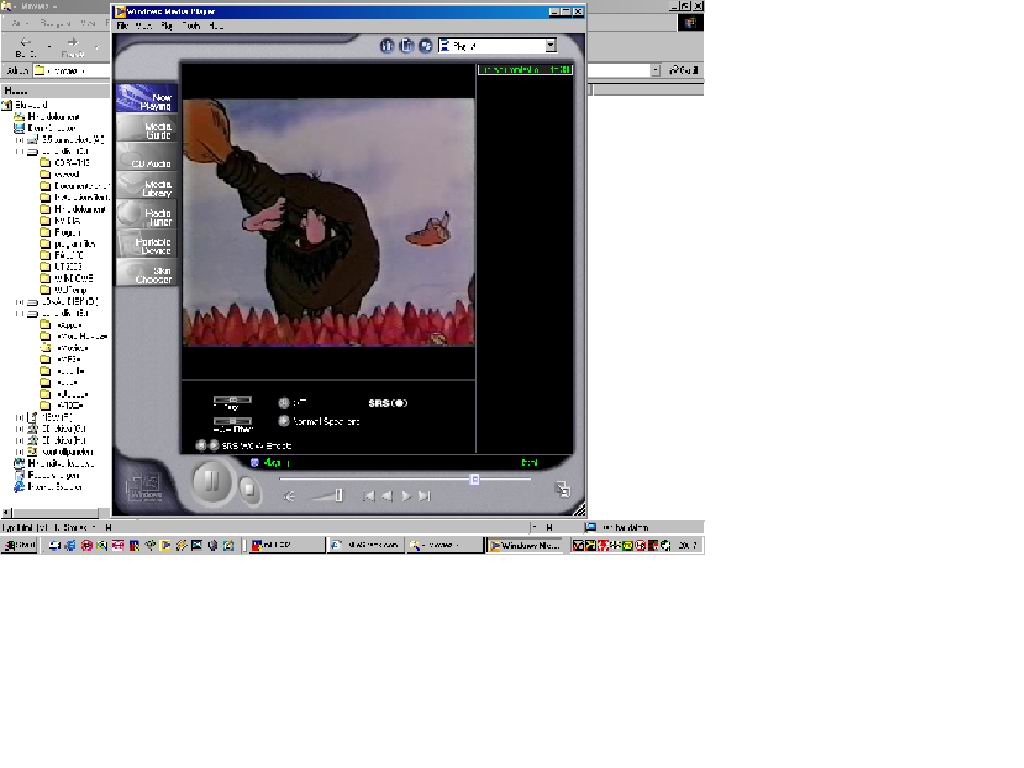The image size is (1024, 768).
Task: Select the Recycle Bin item in Explorer tree
Action: pos(48,475)
